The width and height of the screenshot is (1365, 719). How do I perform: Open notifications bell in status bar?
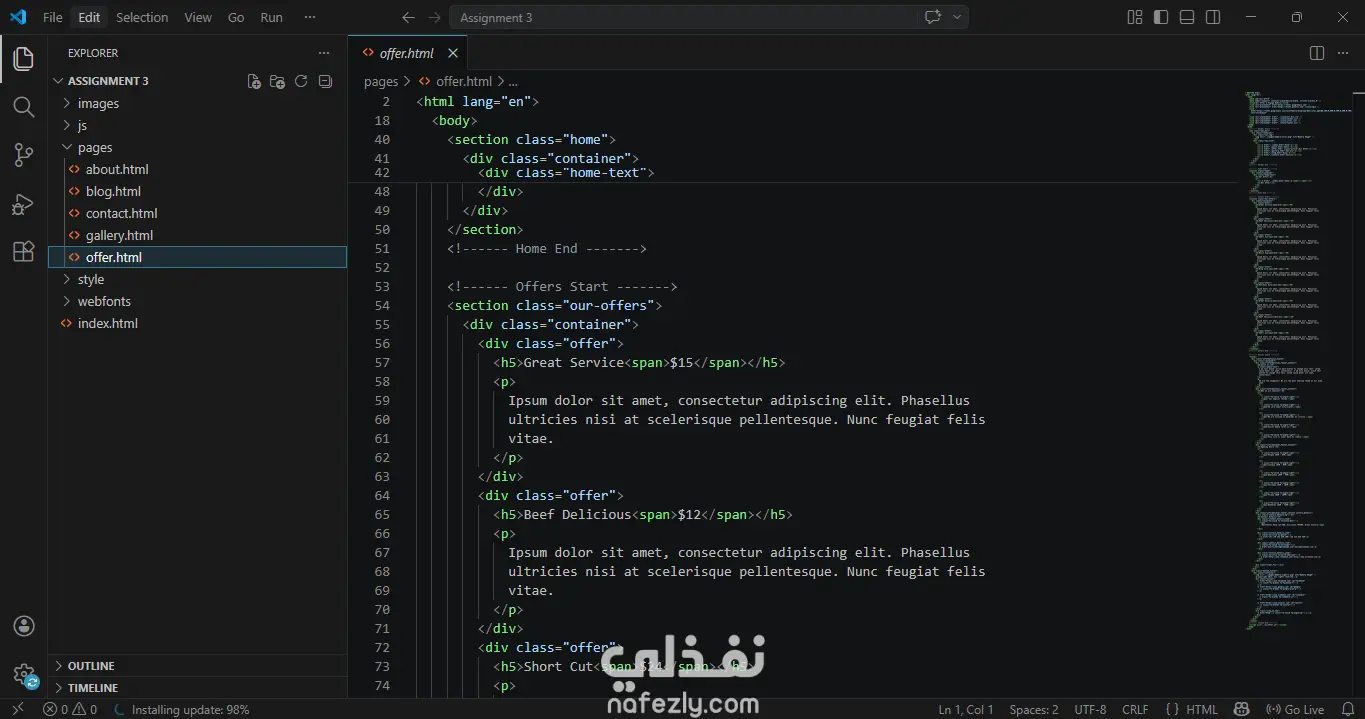(x=1346, y=709)
